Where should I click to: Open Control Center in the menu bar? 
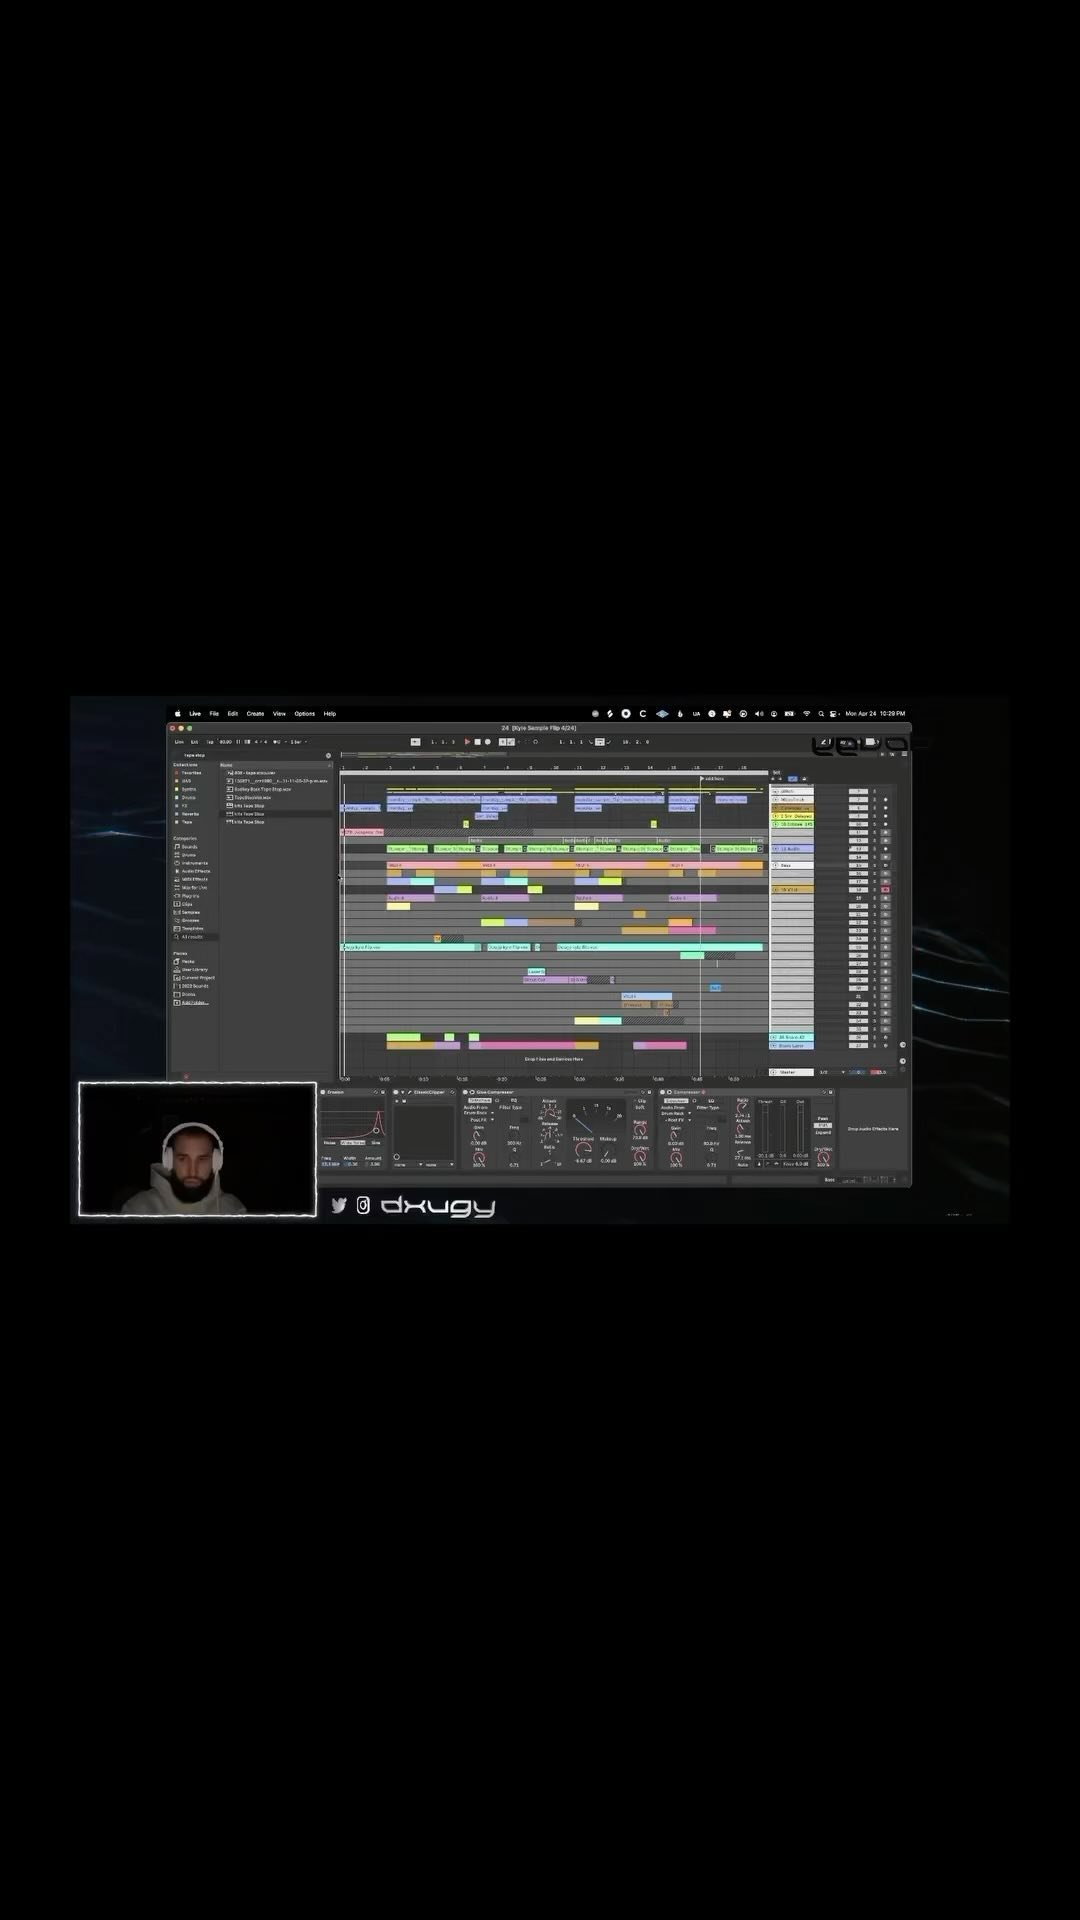click(833, 713)
